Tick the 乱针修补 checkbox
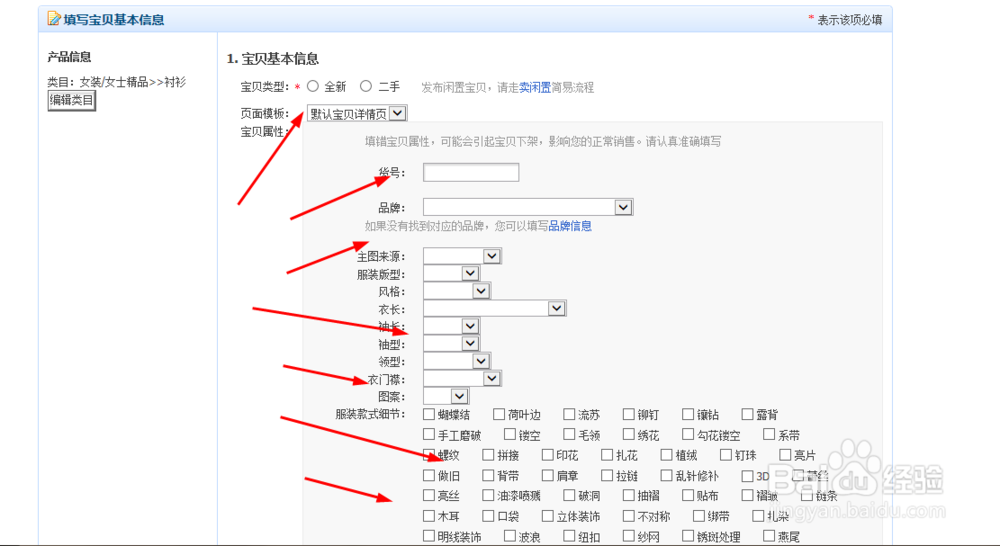This screenshot has height=546, width=1000. click(666, 475)
